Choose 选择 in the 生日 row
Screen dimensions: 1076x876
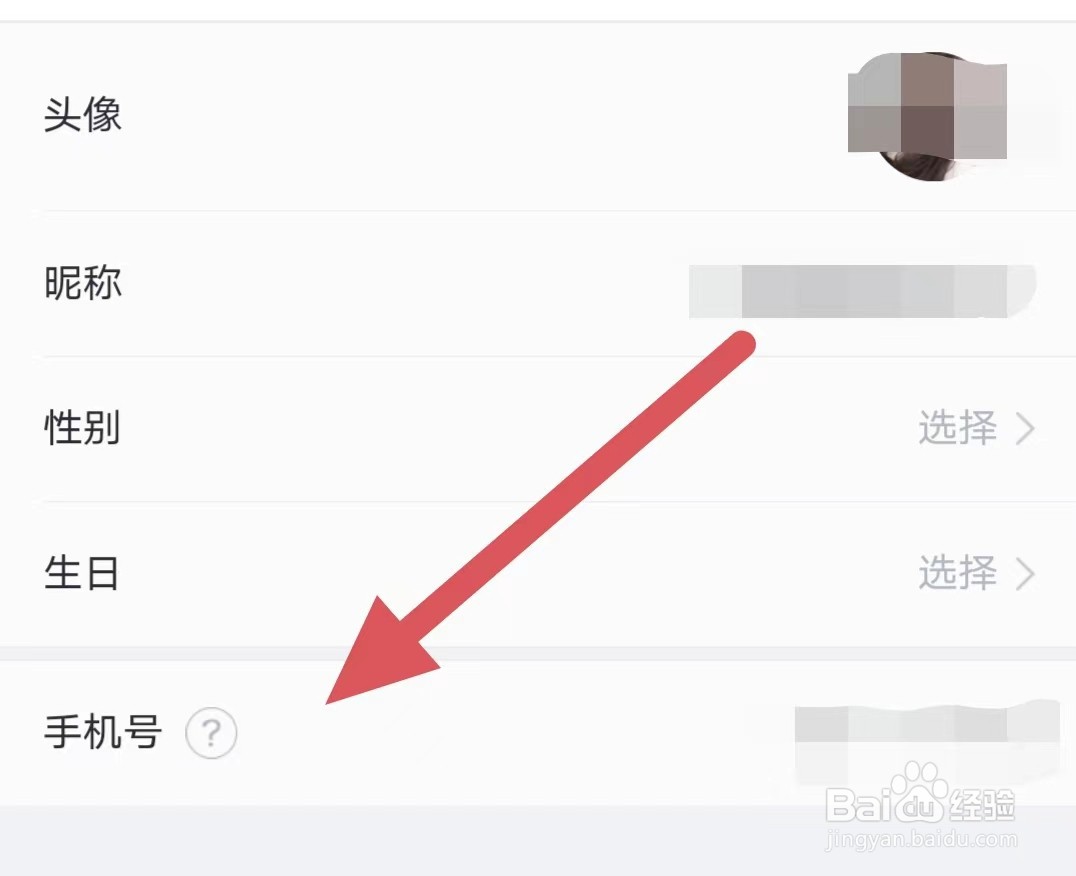(958, 573)
